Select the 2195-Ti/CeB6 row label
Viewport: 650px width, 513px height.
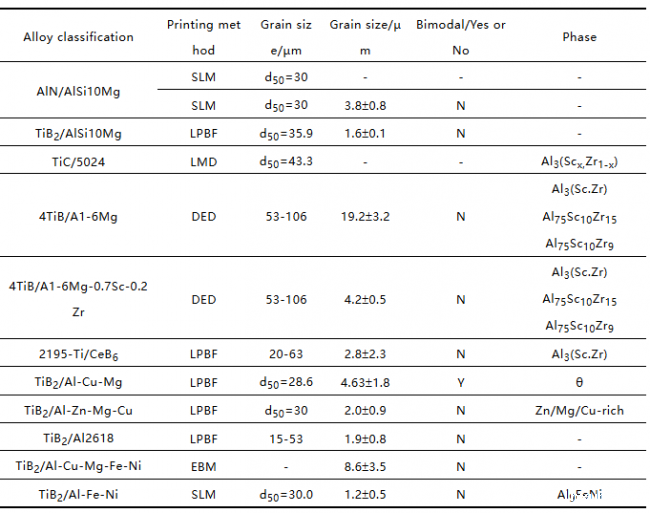point(78,354)
